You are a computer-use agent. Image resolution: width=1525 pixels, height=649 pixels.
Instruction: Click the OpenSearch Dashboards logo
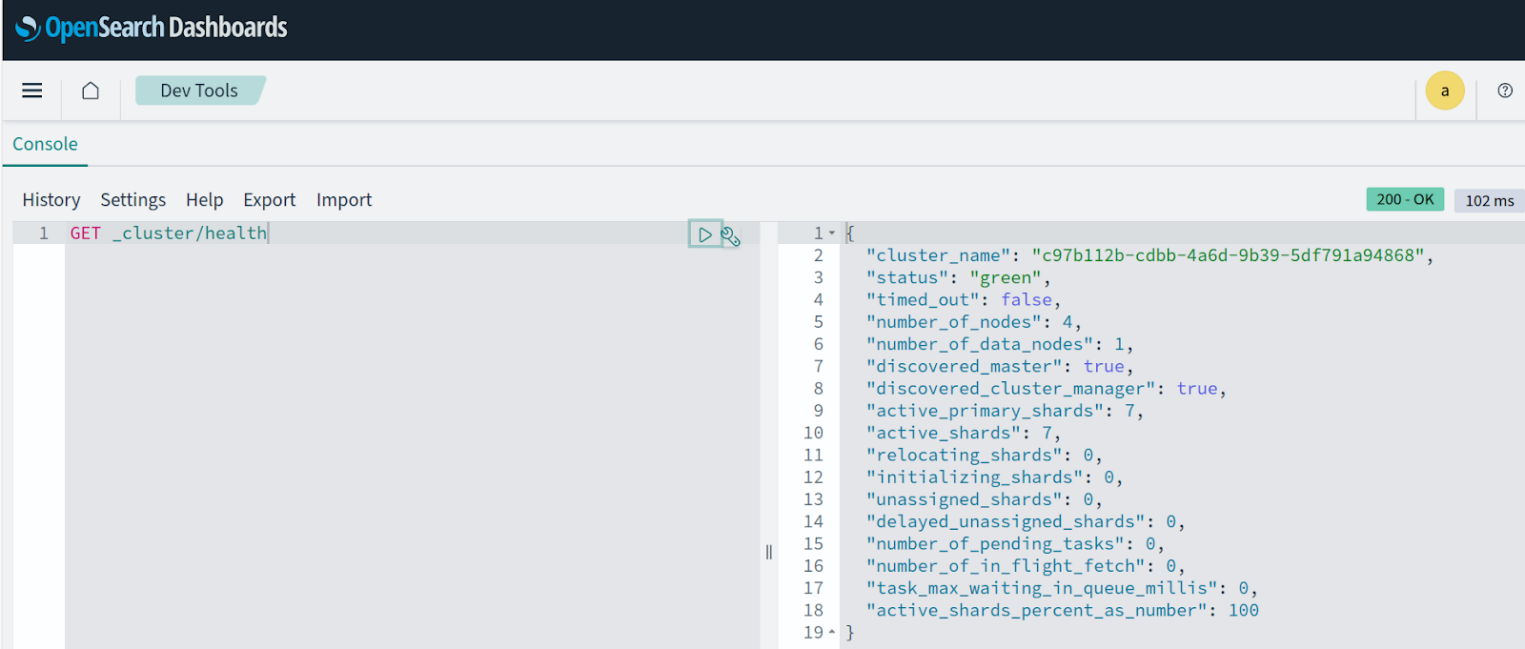point(152,28)
